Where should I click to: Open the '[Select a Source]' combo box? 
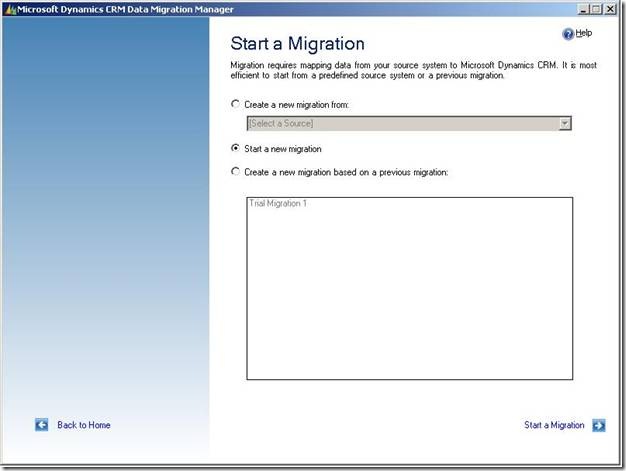[402, 123]
